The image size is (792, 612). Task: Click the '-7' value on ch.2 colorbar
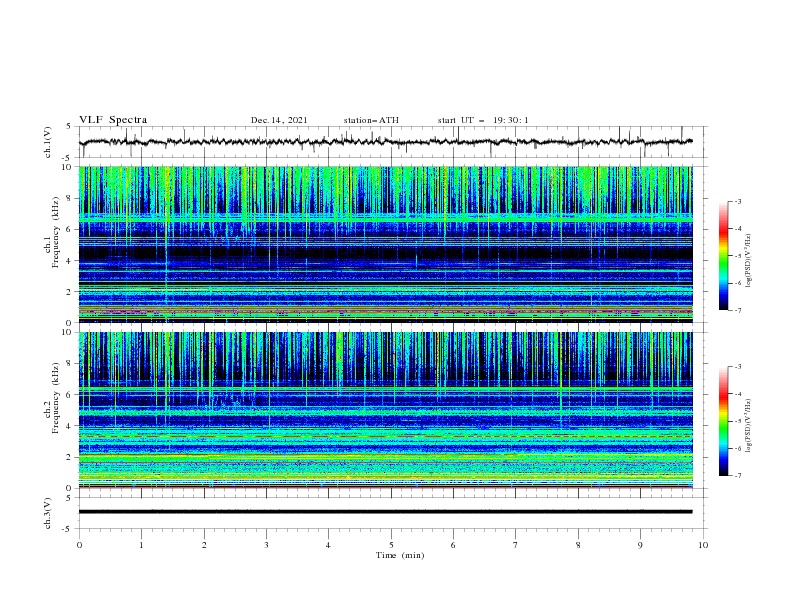pos(737,475)
